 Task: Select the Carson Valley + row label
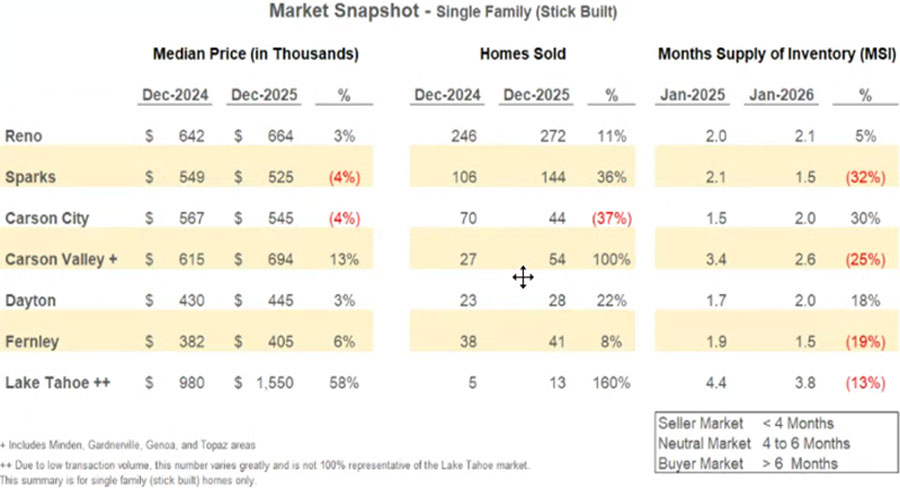(x=62, y=259)
